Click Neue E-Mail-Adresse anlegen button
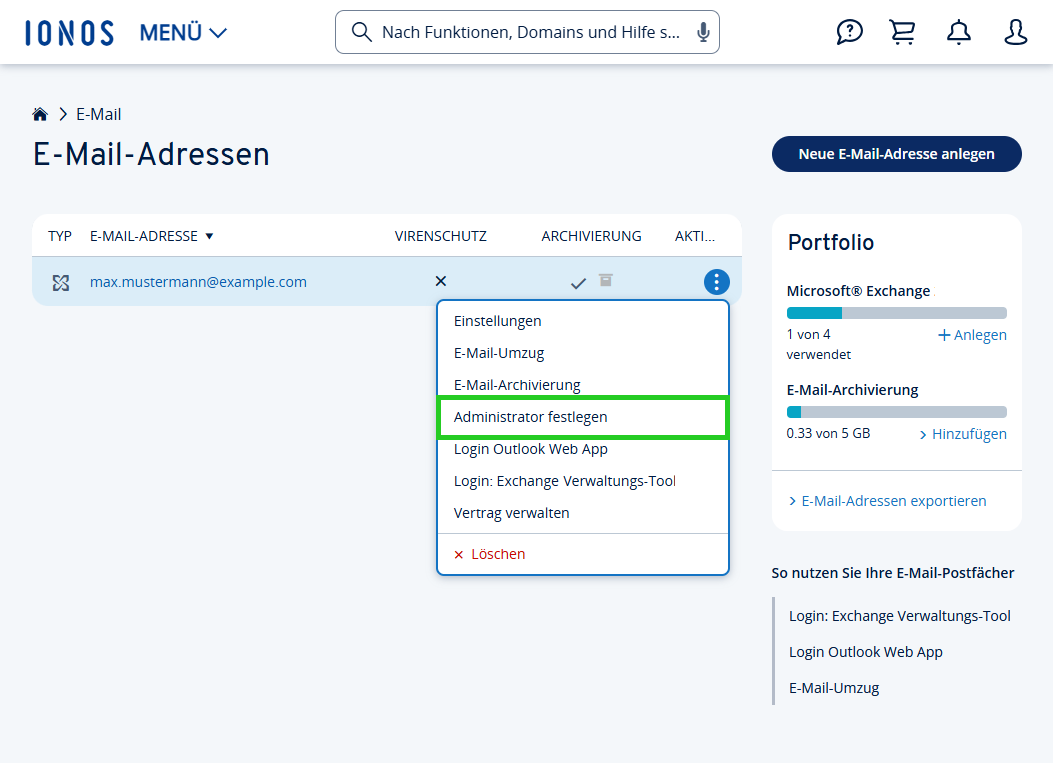 click(897, 154)
